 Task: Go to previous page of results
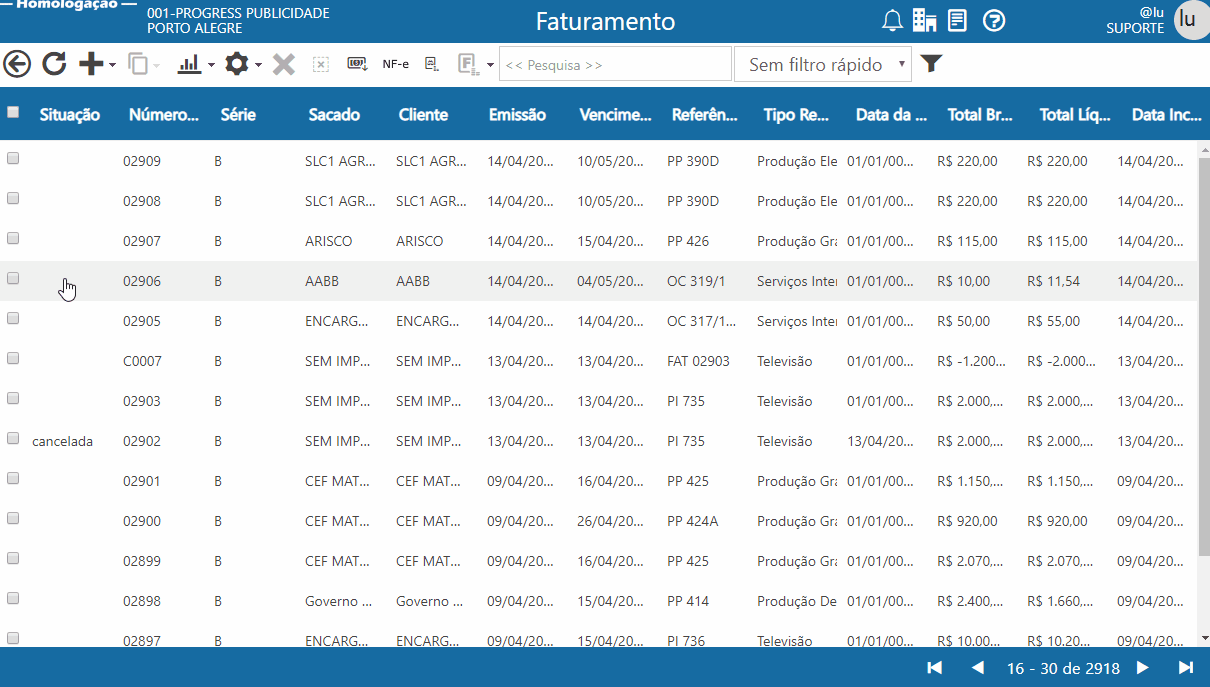978,668
